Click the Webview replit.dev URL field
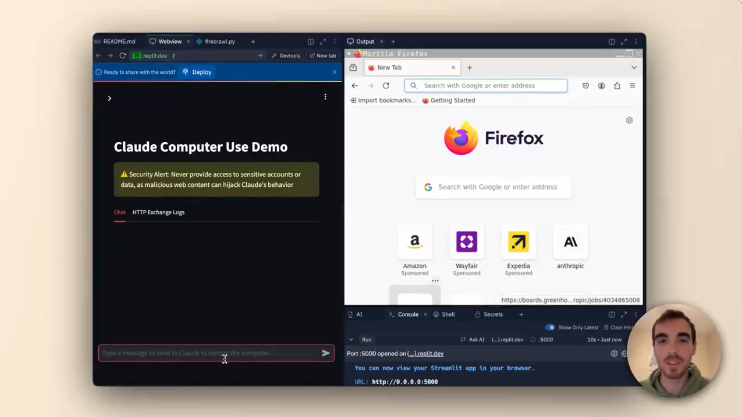The height and width of the screenshot is (417, 742). click(x=194, y=56)
